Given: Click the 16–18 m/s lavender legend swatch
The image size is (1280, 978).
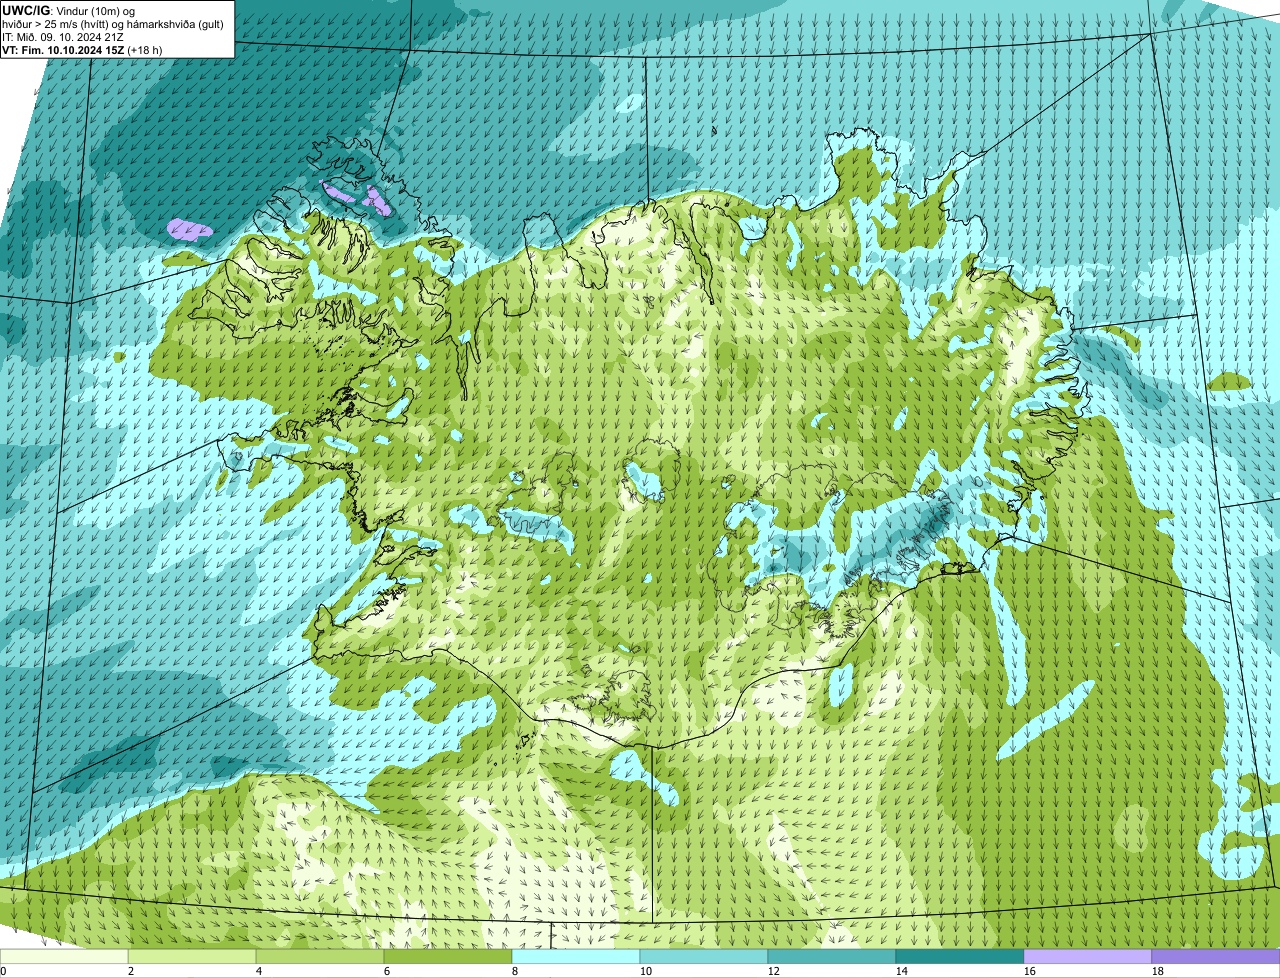Looking at the screenshot, I should [x=1088, y=957].
